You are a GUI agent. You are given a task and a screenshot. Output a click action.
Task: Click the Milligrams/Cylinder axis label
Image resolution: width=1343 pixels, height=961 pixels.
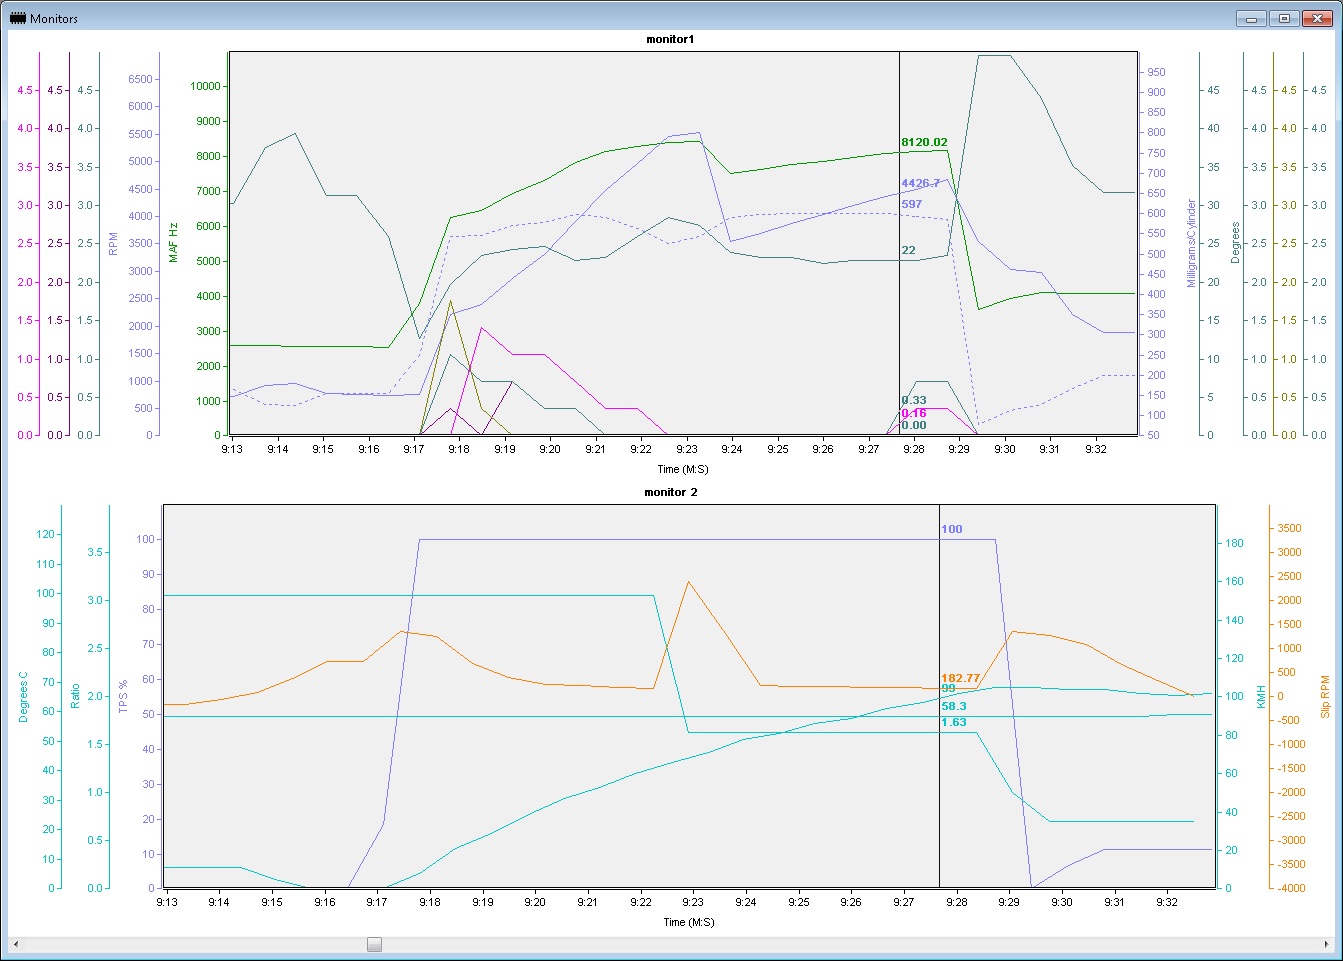pos(1191,243)
